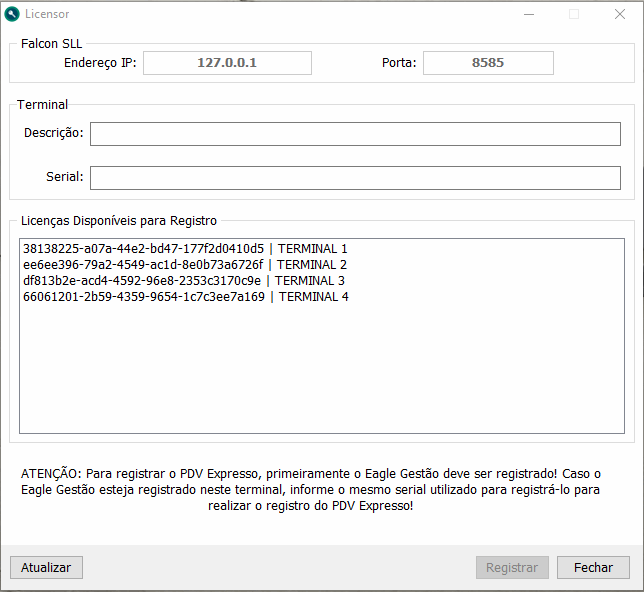Focus the Serial input field

(x=355, y=178)
